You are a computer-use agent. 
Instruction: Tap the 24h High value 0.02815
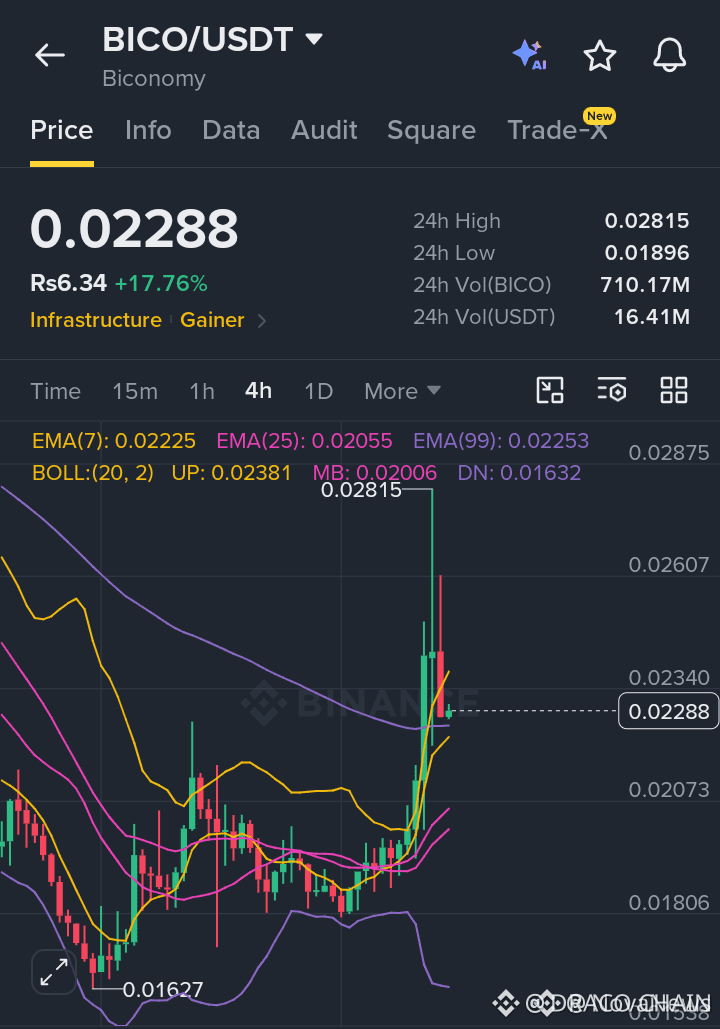pyautogui.click(x=646, y=221)
